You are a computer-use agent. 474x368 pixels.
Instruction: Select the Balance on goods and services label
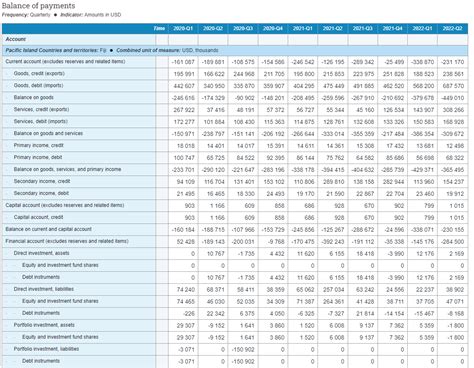48,133
